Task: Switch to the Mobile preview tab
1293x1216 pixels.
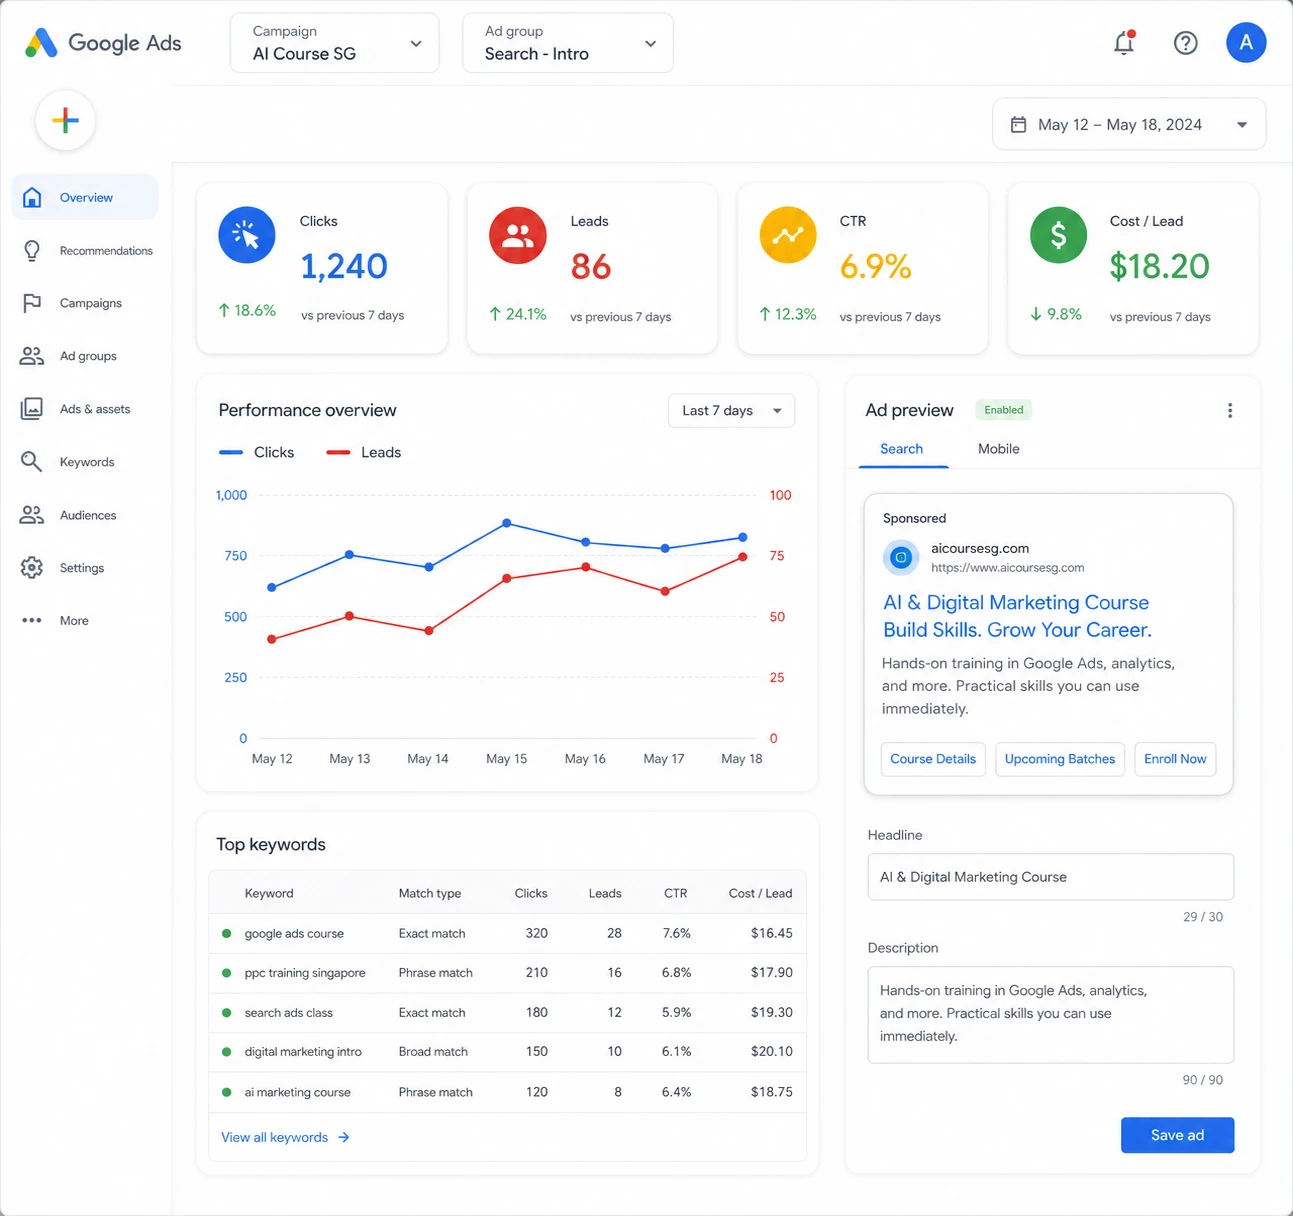Action: point(998,449)
